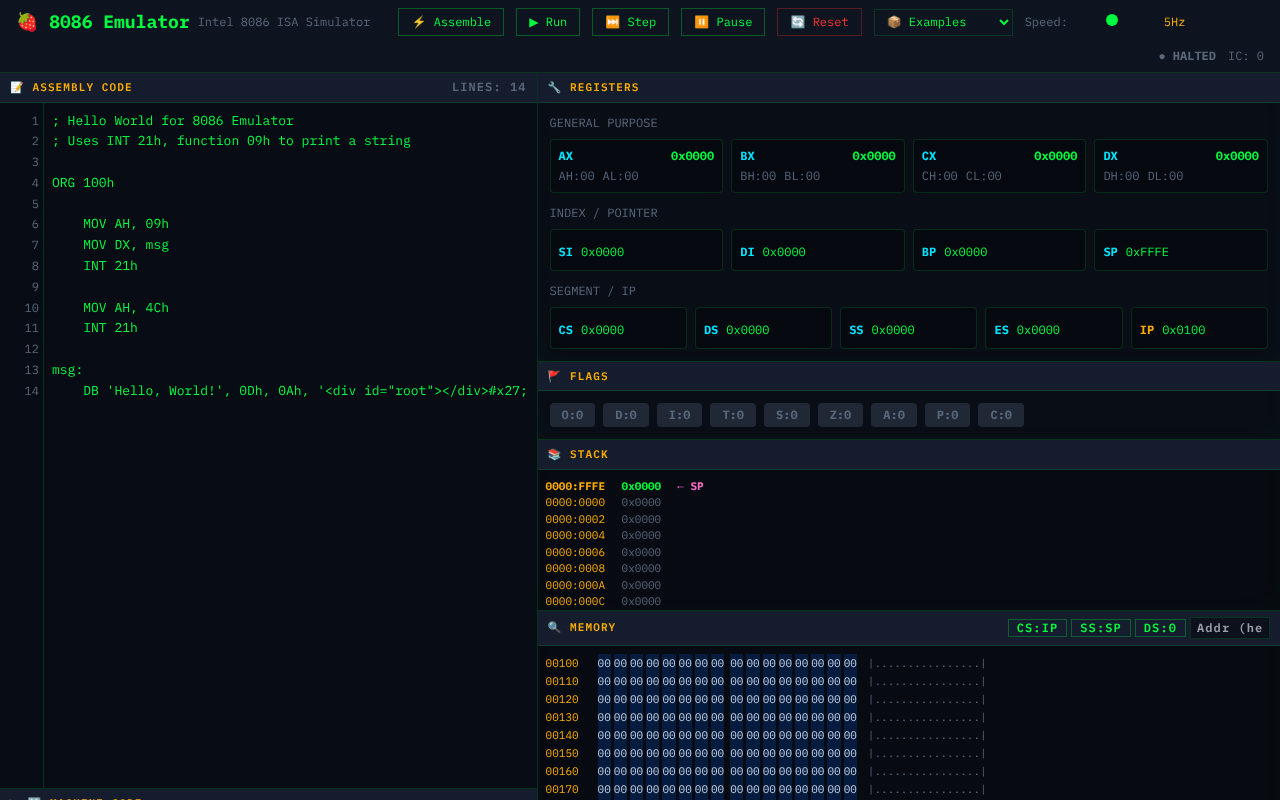Click the wrench icon beside Registers
Screen dimensions: 1280x800
[x=554, y=88]
